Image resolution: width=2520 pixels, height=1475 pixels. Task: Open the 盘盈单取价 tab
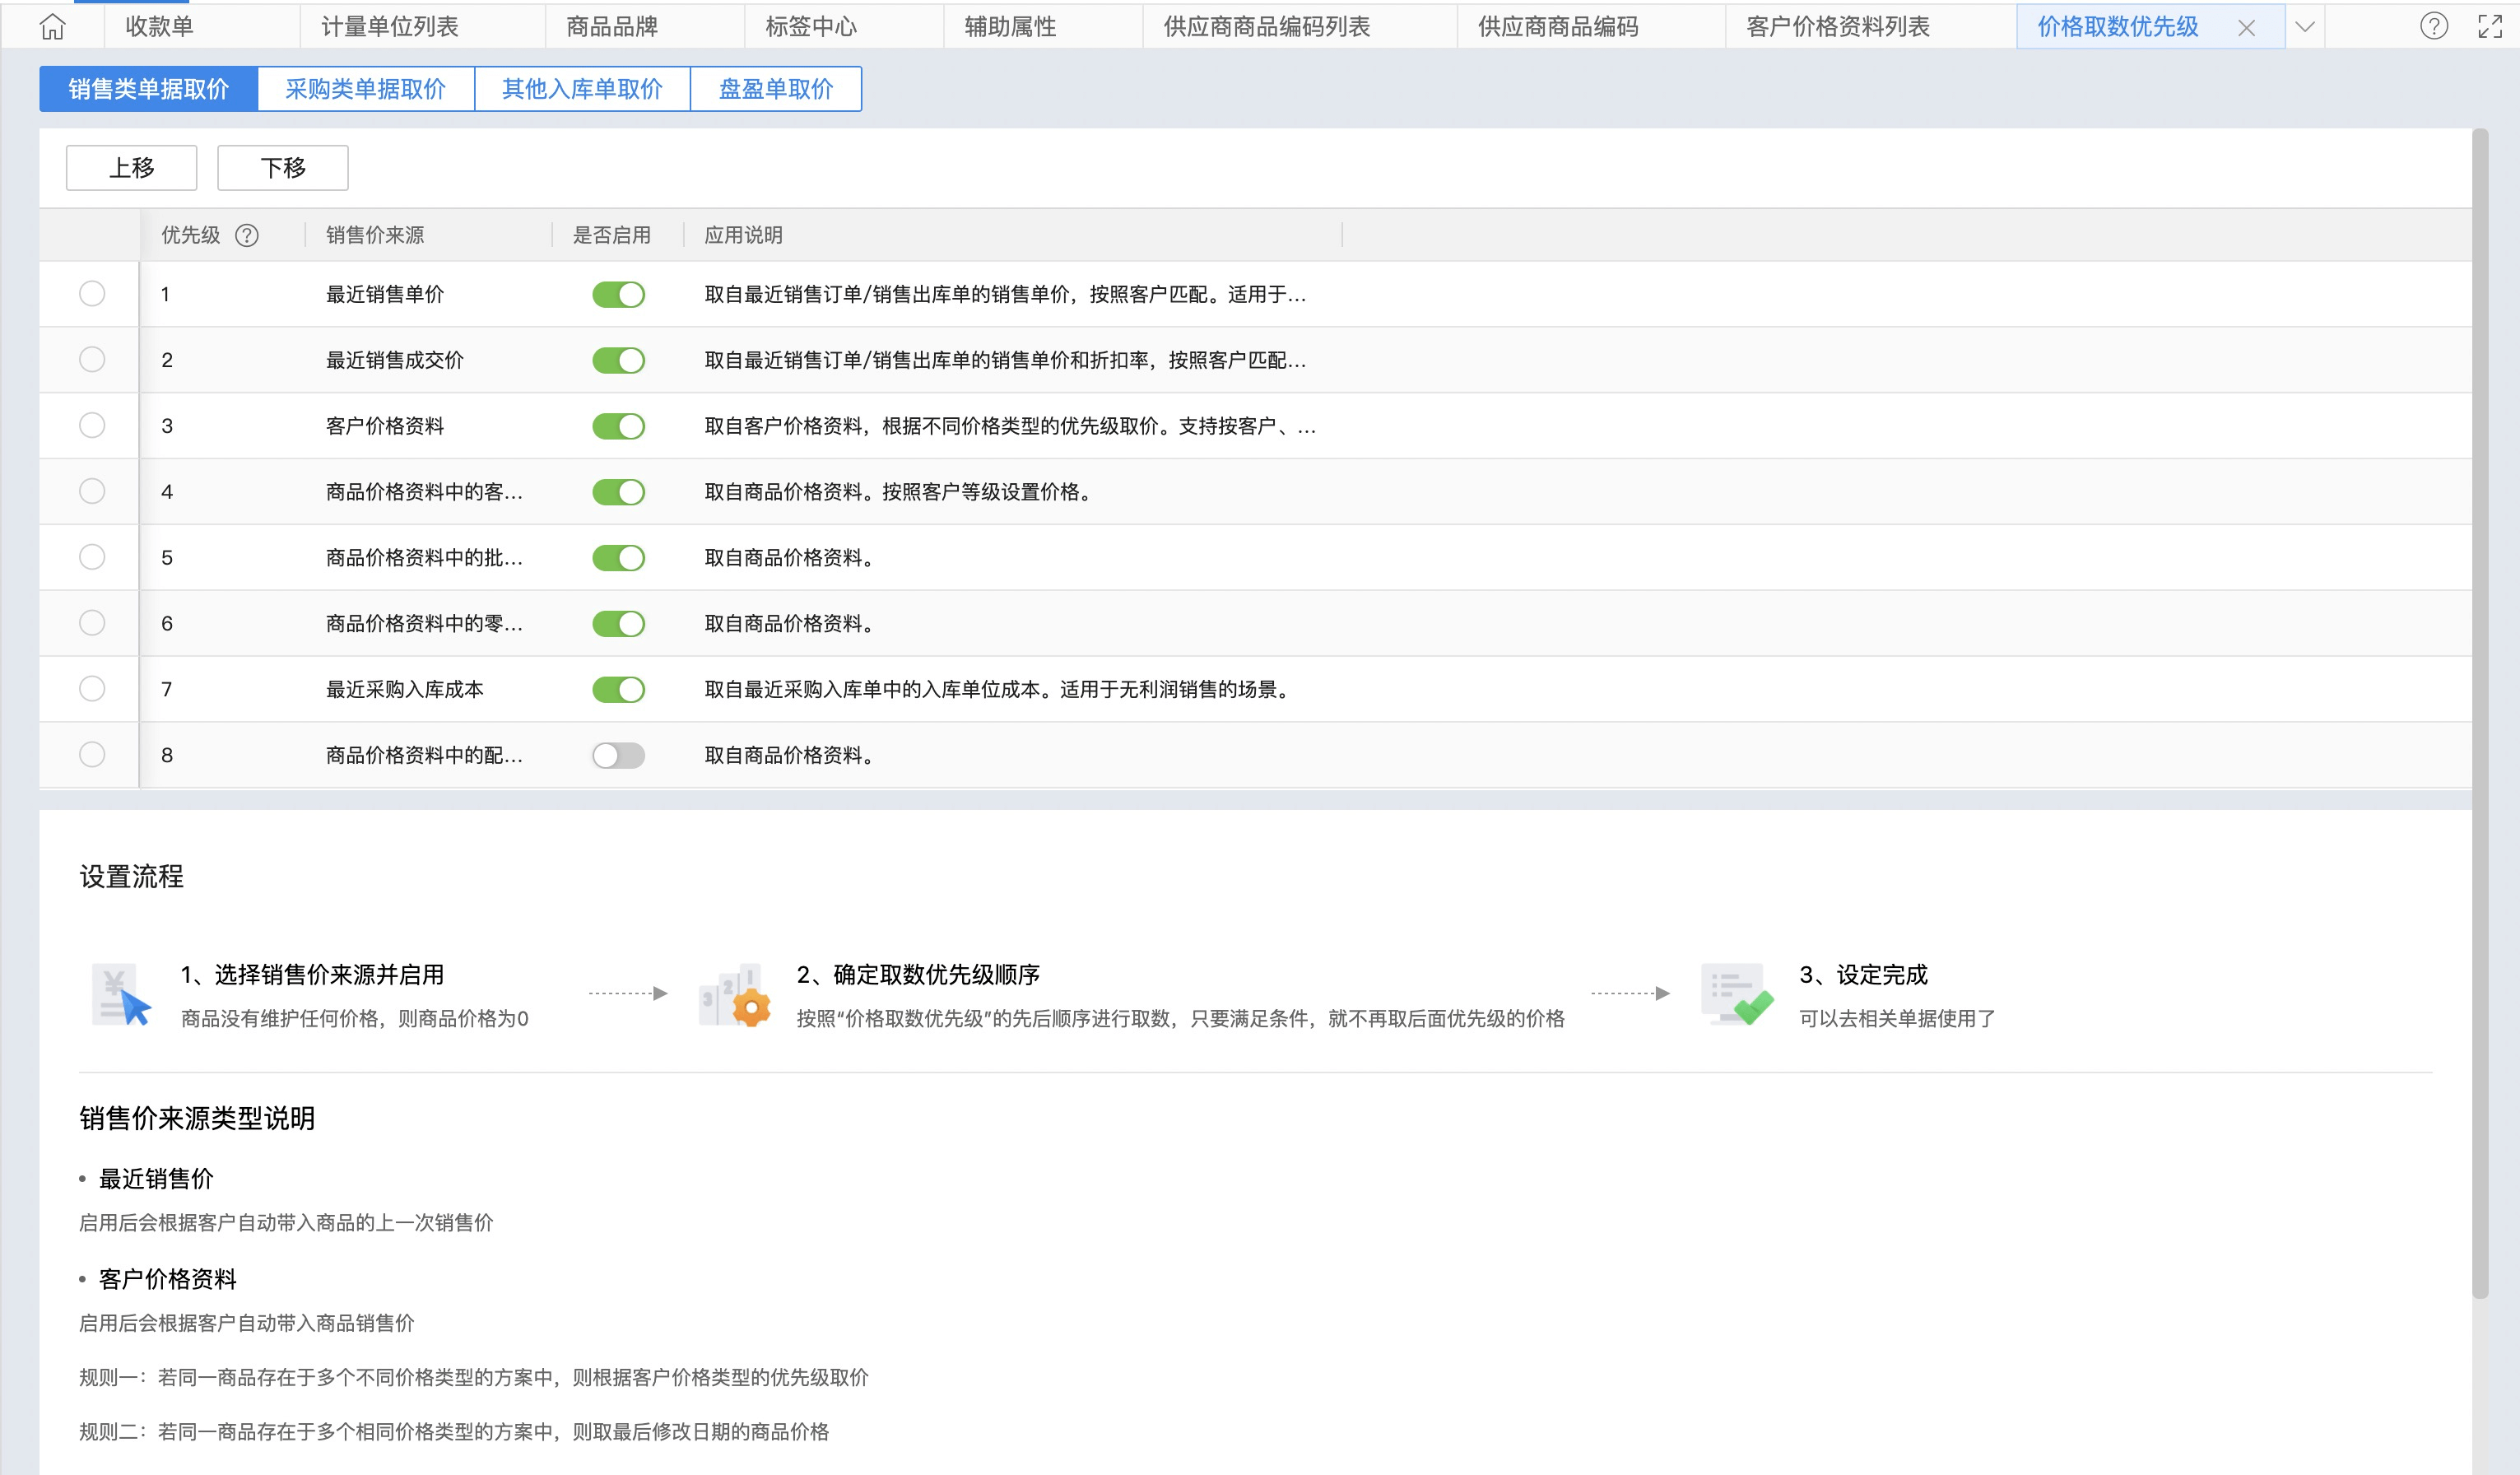(775, 89)
